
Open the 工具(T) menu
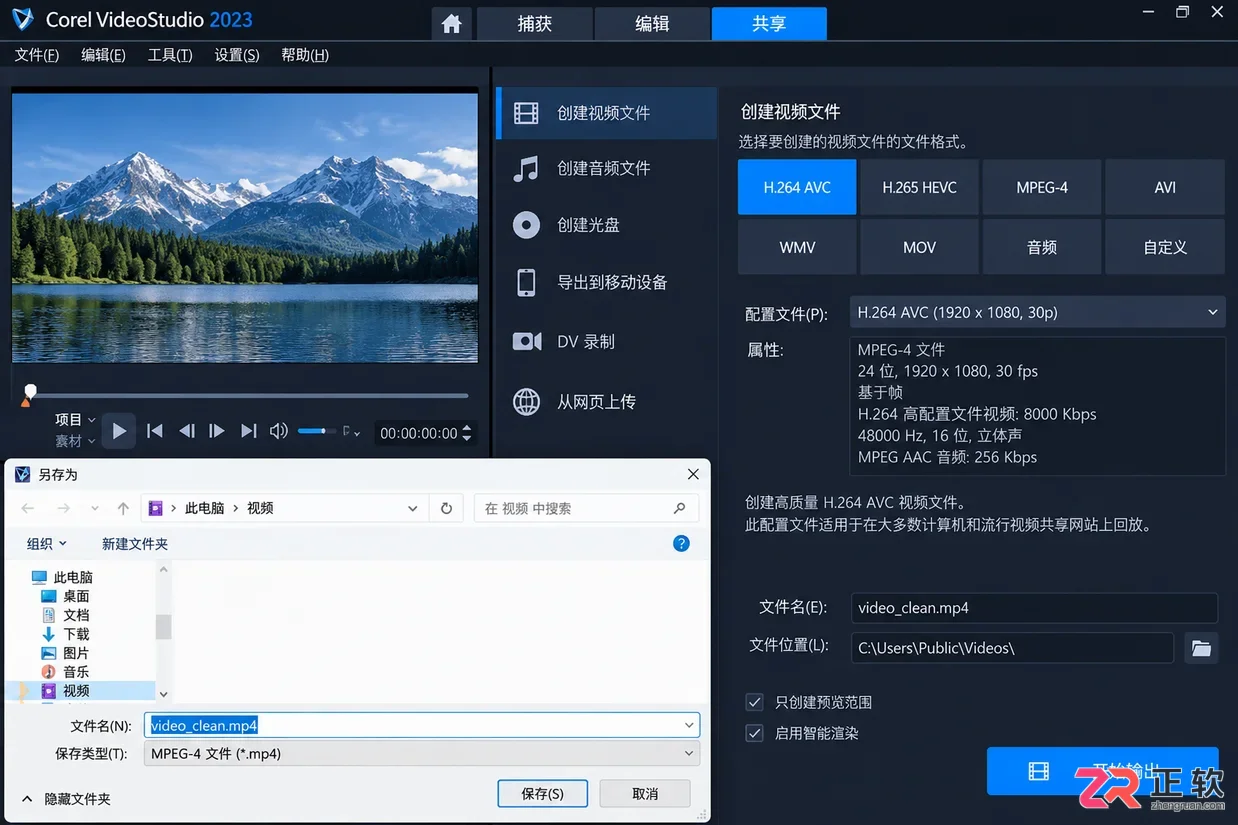click(170, 55)
